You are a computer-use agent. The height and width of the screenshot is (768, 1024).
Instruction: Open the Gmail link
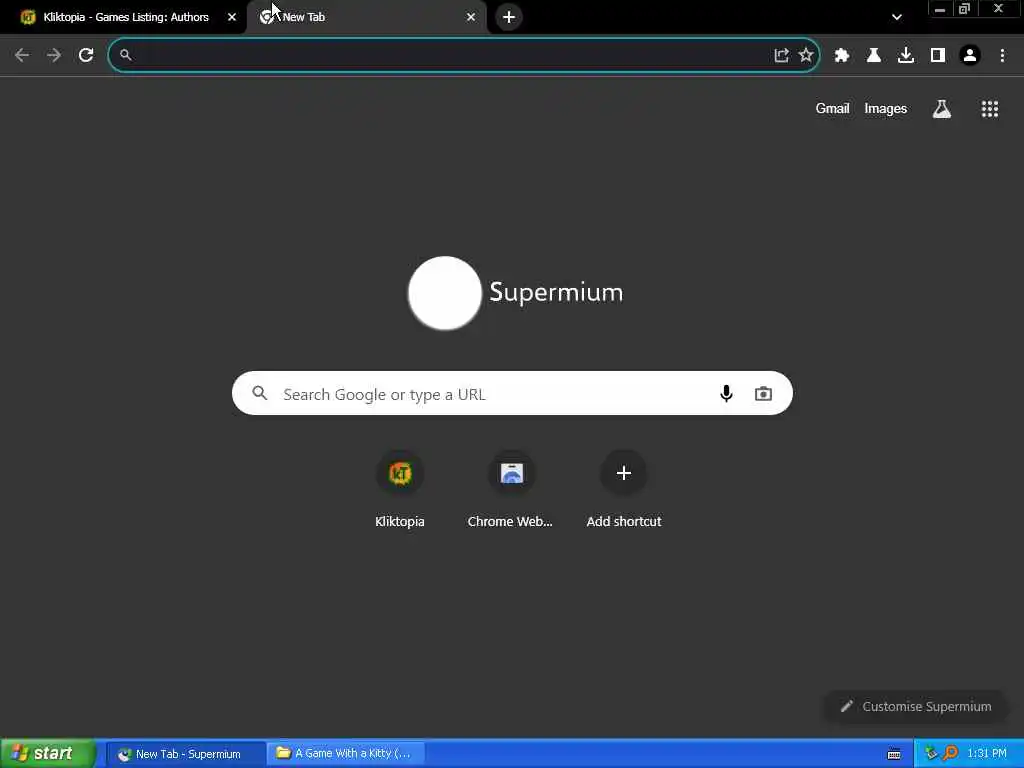pyautogui.click(x=832, y=108)
